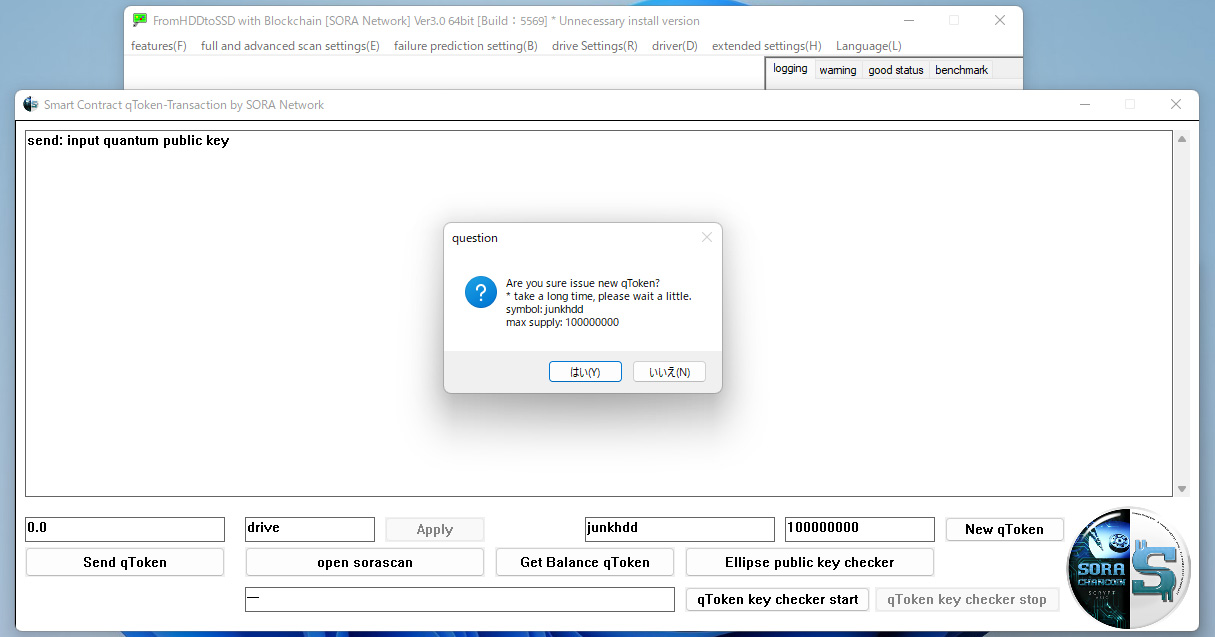Switch to the logging tab
The image size is (1215, 637).
pyautogui.click(x=790, y=69)
